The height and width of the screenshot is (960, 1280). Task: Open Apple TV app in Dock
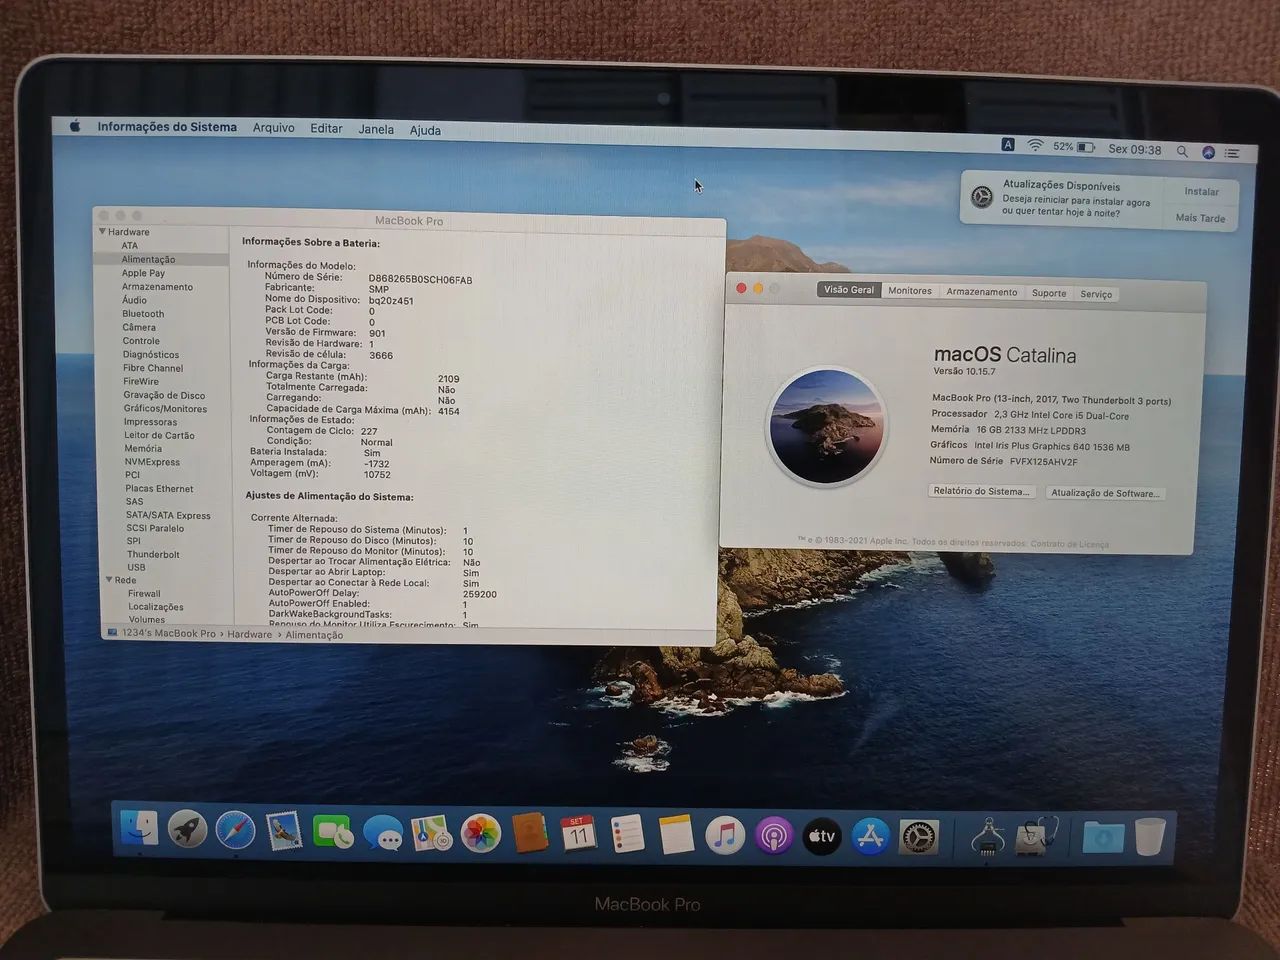coord(822,837)
